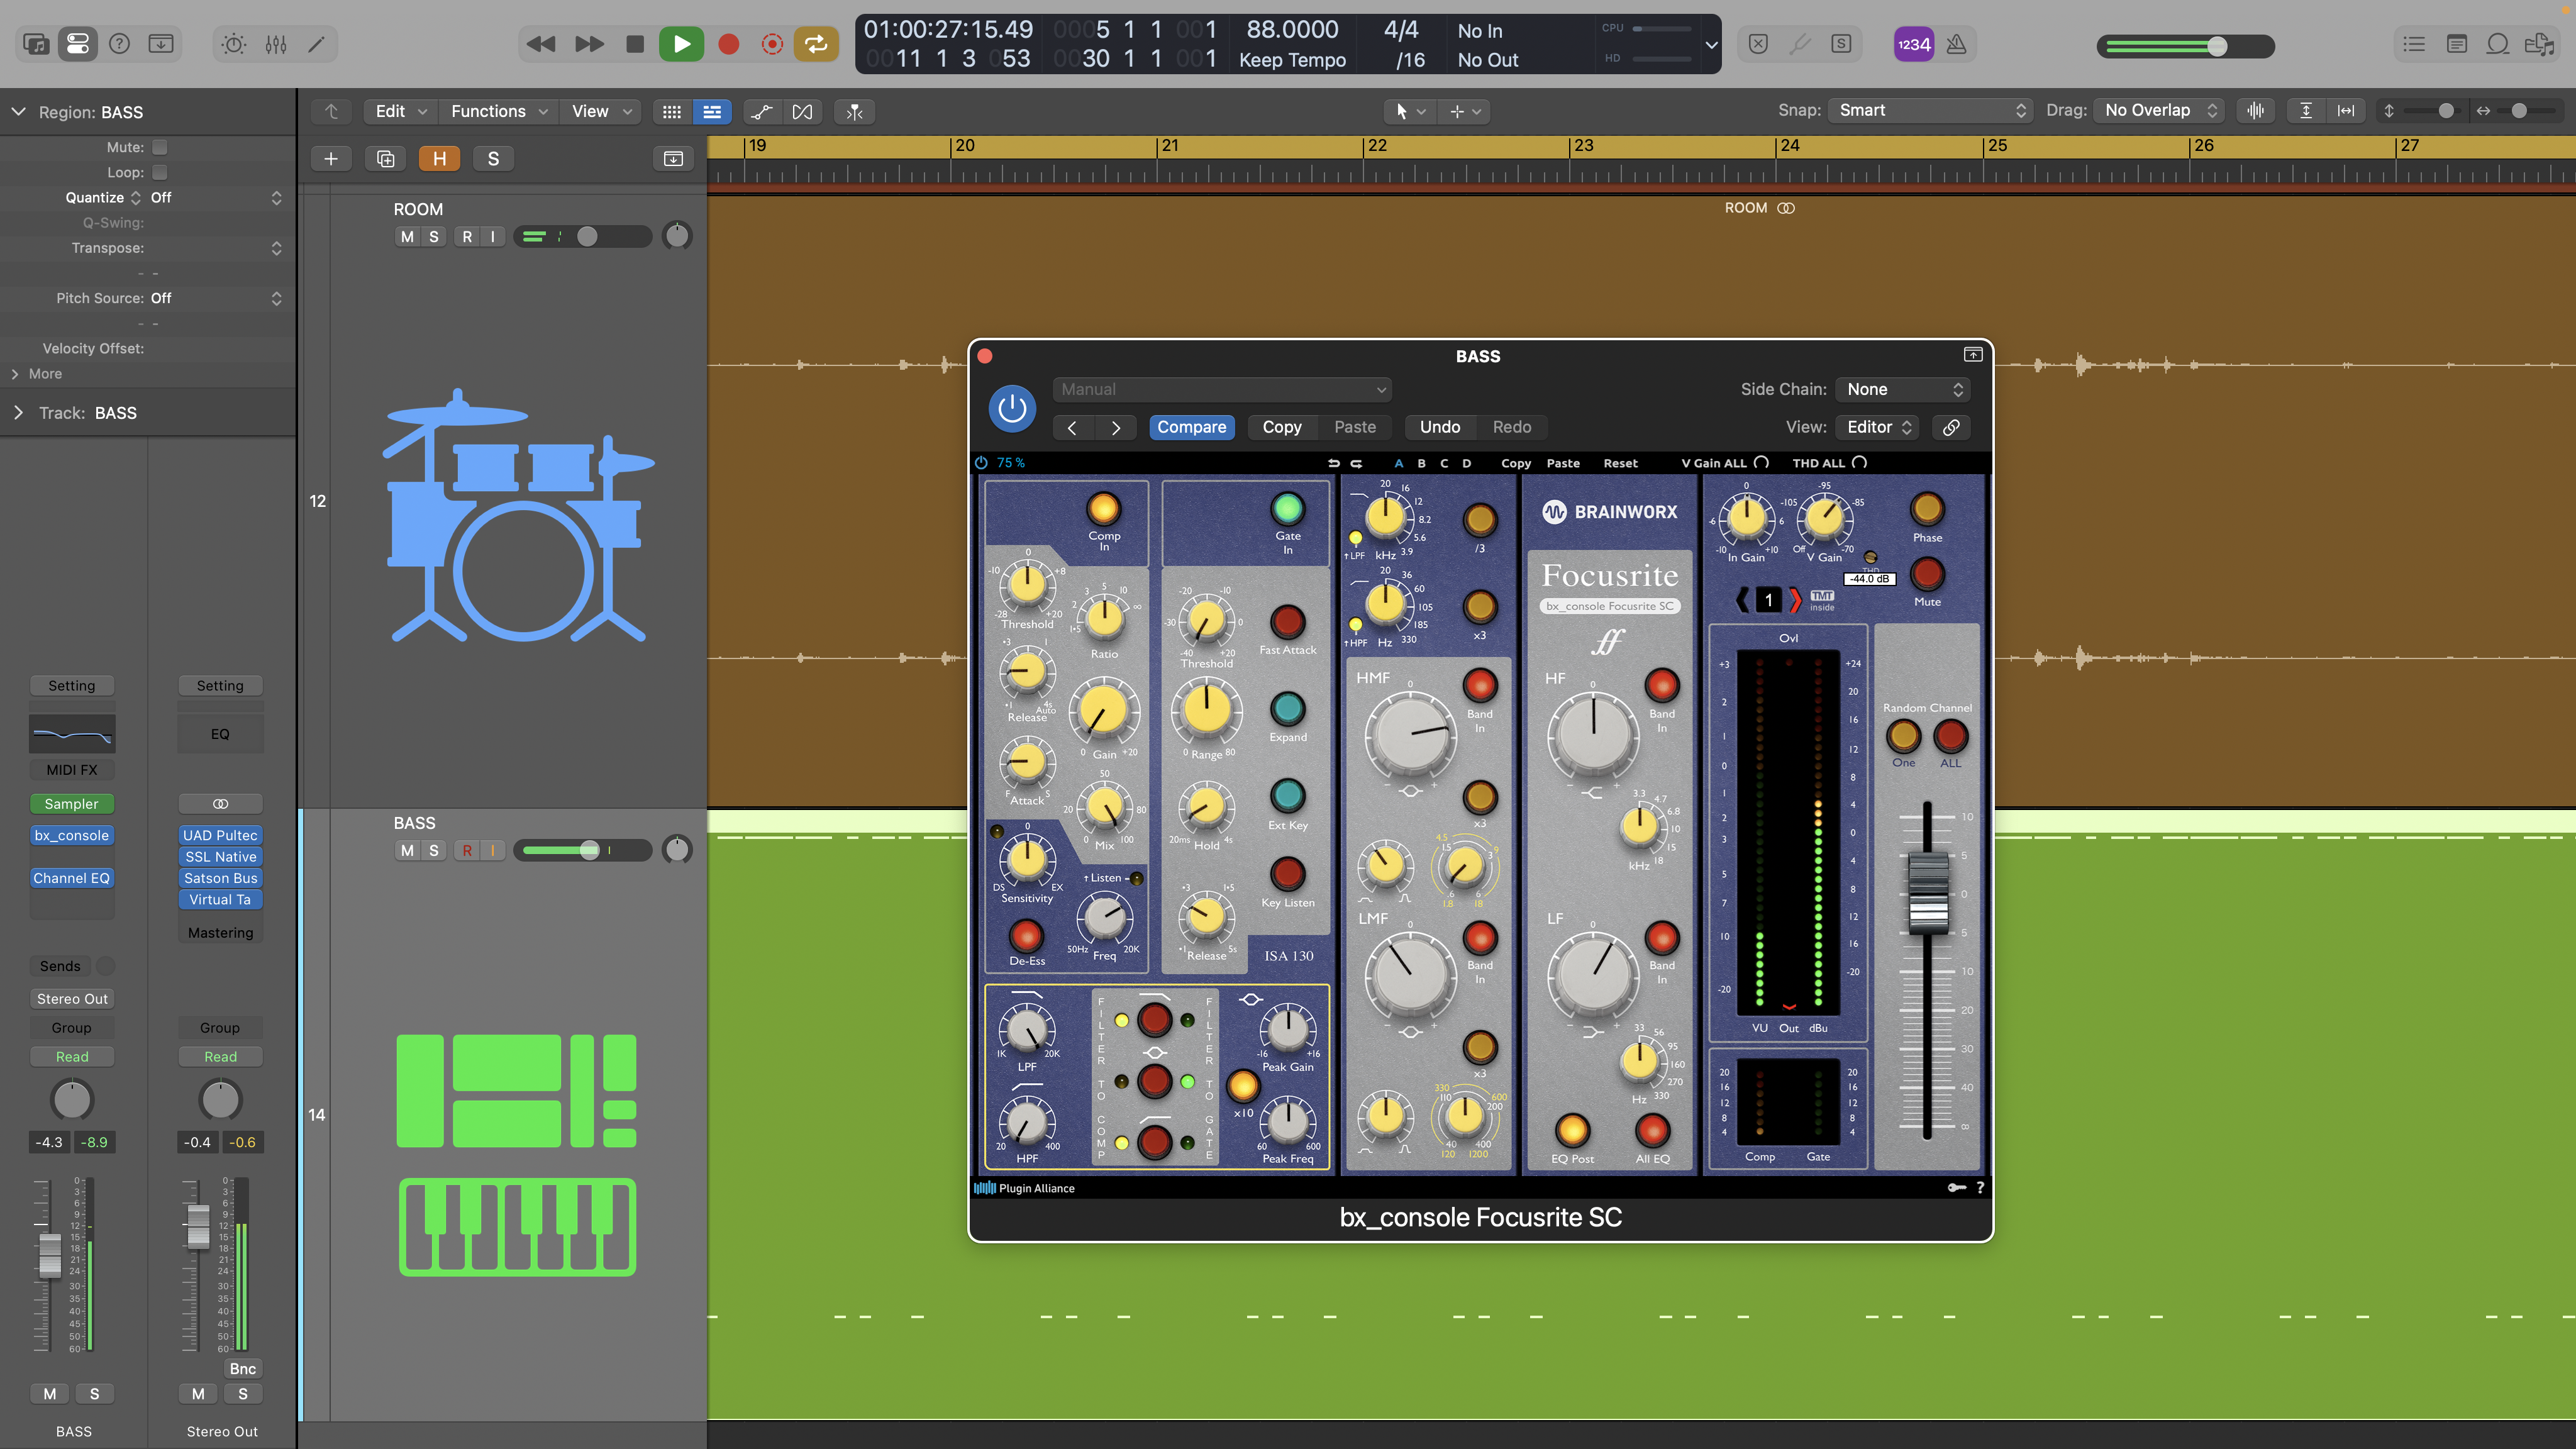The height and width of the screenshot is (1449, 2576).
Task: Open the Snap Smart dropdown
Action: pyautogui.click(x=1930, y=110)
